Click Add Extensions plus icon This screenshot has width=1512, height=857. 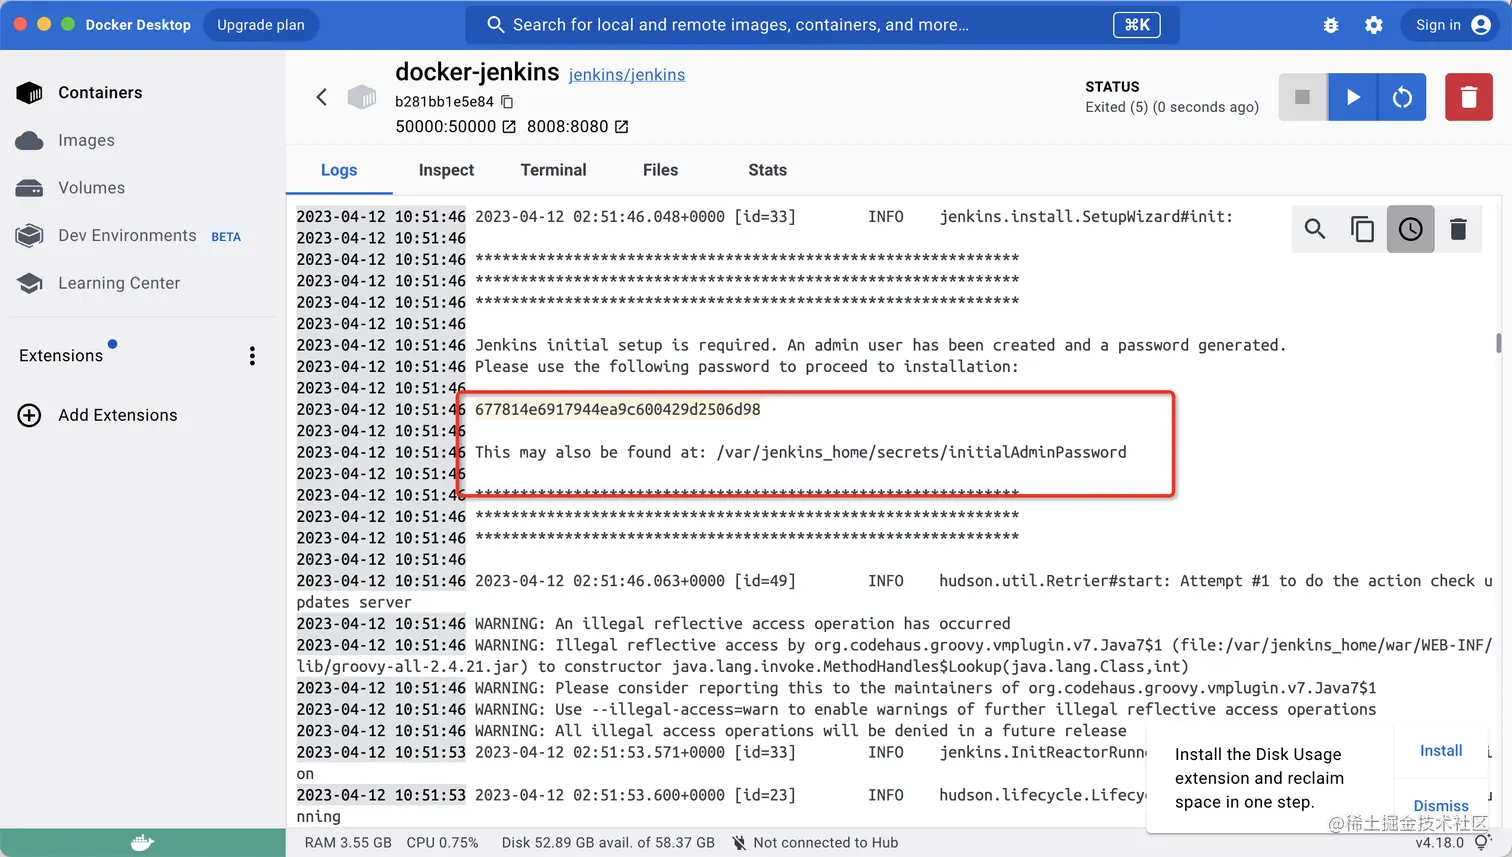pos(30,415)
